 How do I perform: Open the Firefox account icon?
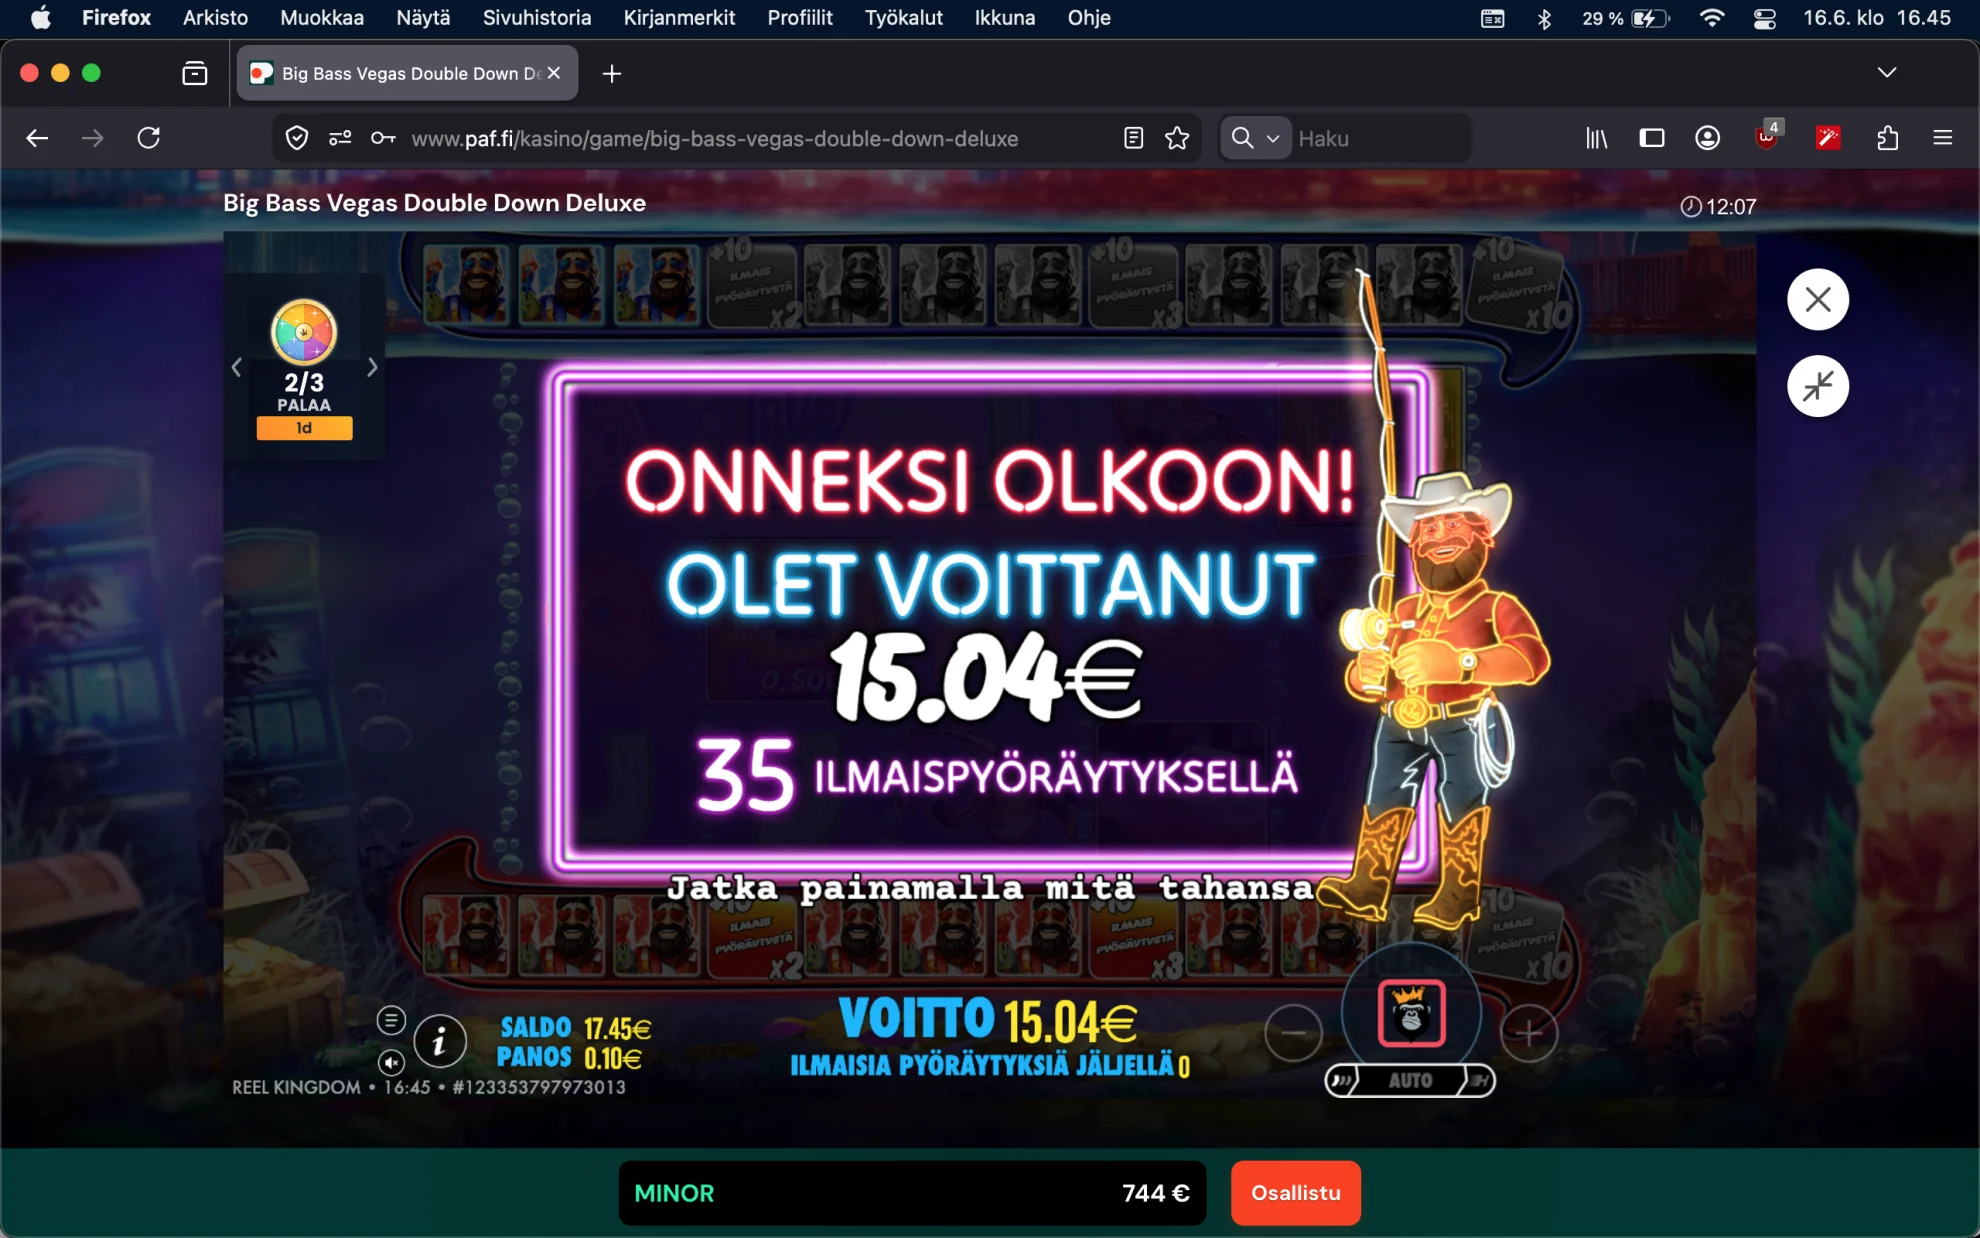click(1708, 138)
